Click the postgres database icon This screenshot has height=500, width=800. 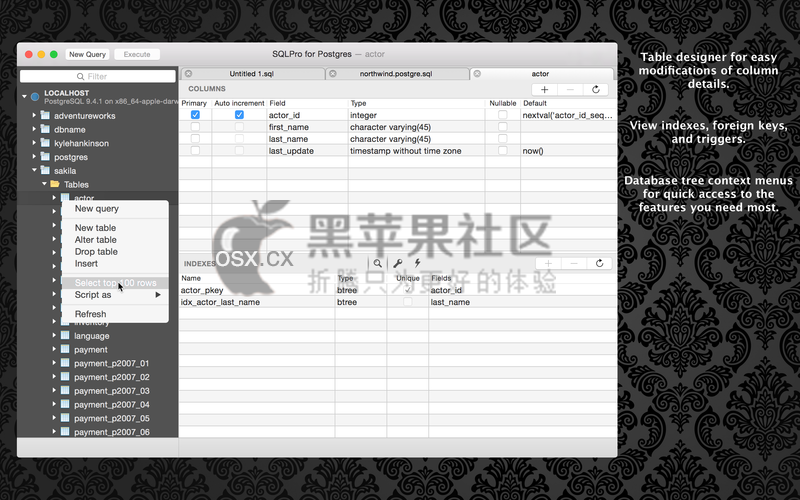(45, 157)
